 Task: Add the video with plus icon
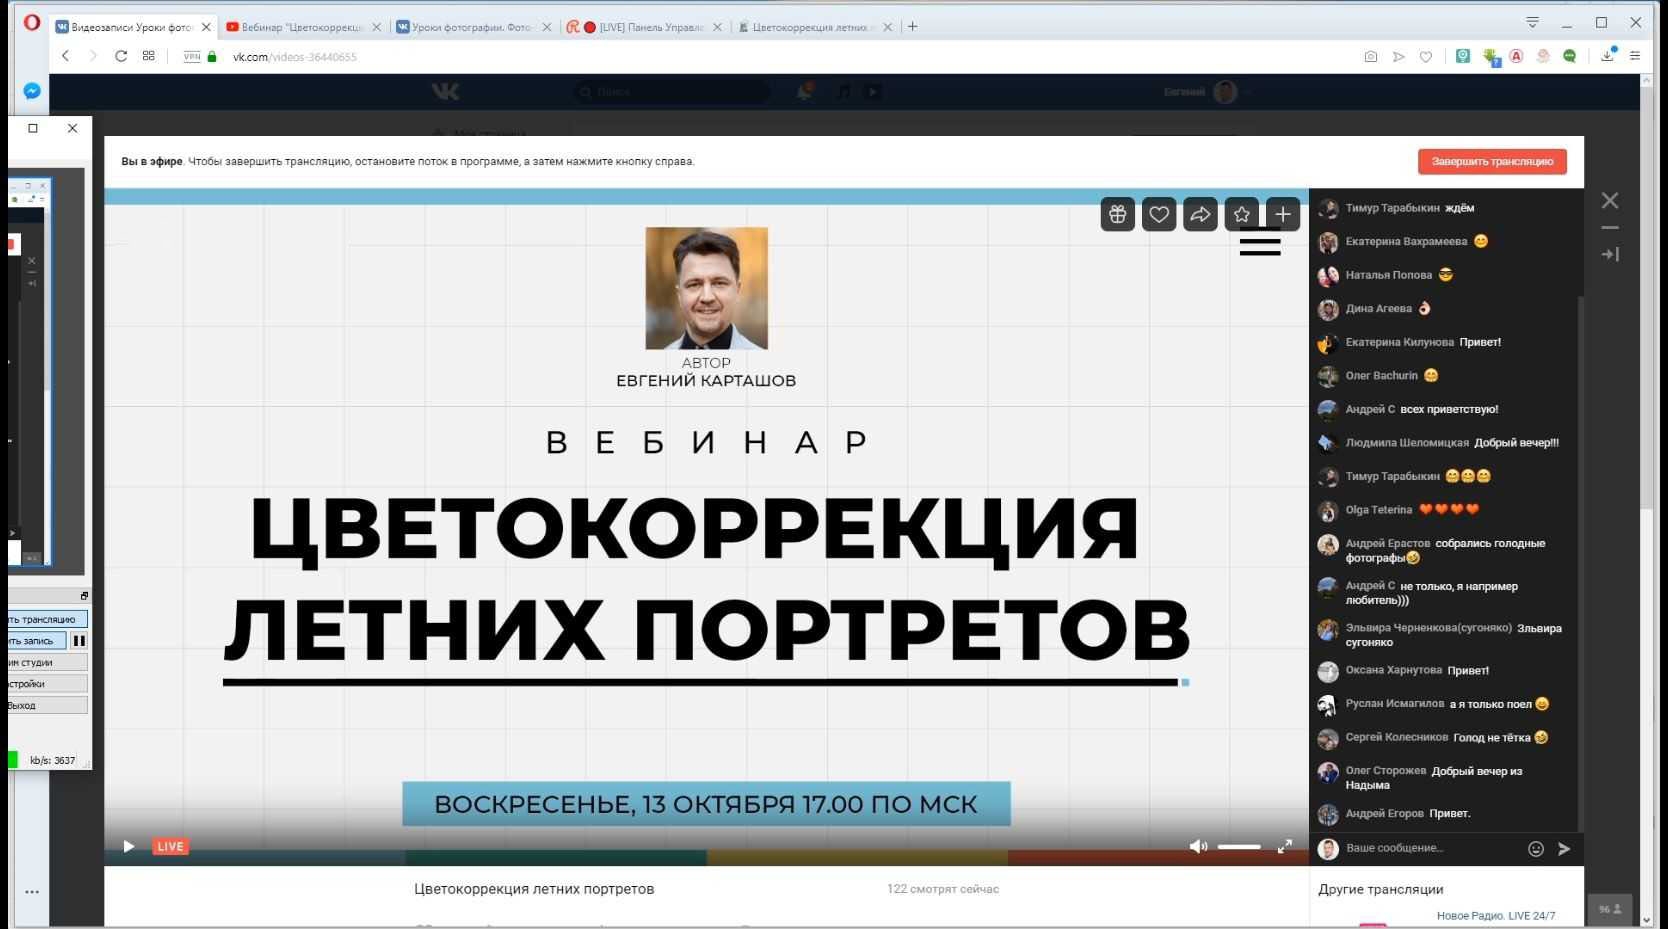pos(1283,214)
